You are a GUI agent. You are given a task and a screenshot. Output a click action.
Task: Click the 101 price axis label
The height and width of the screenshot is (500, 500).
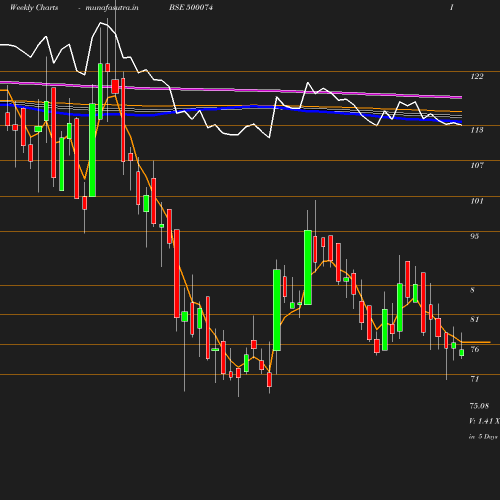477,201
